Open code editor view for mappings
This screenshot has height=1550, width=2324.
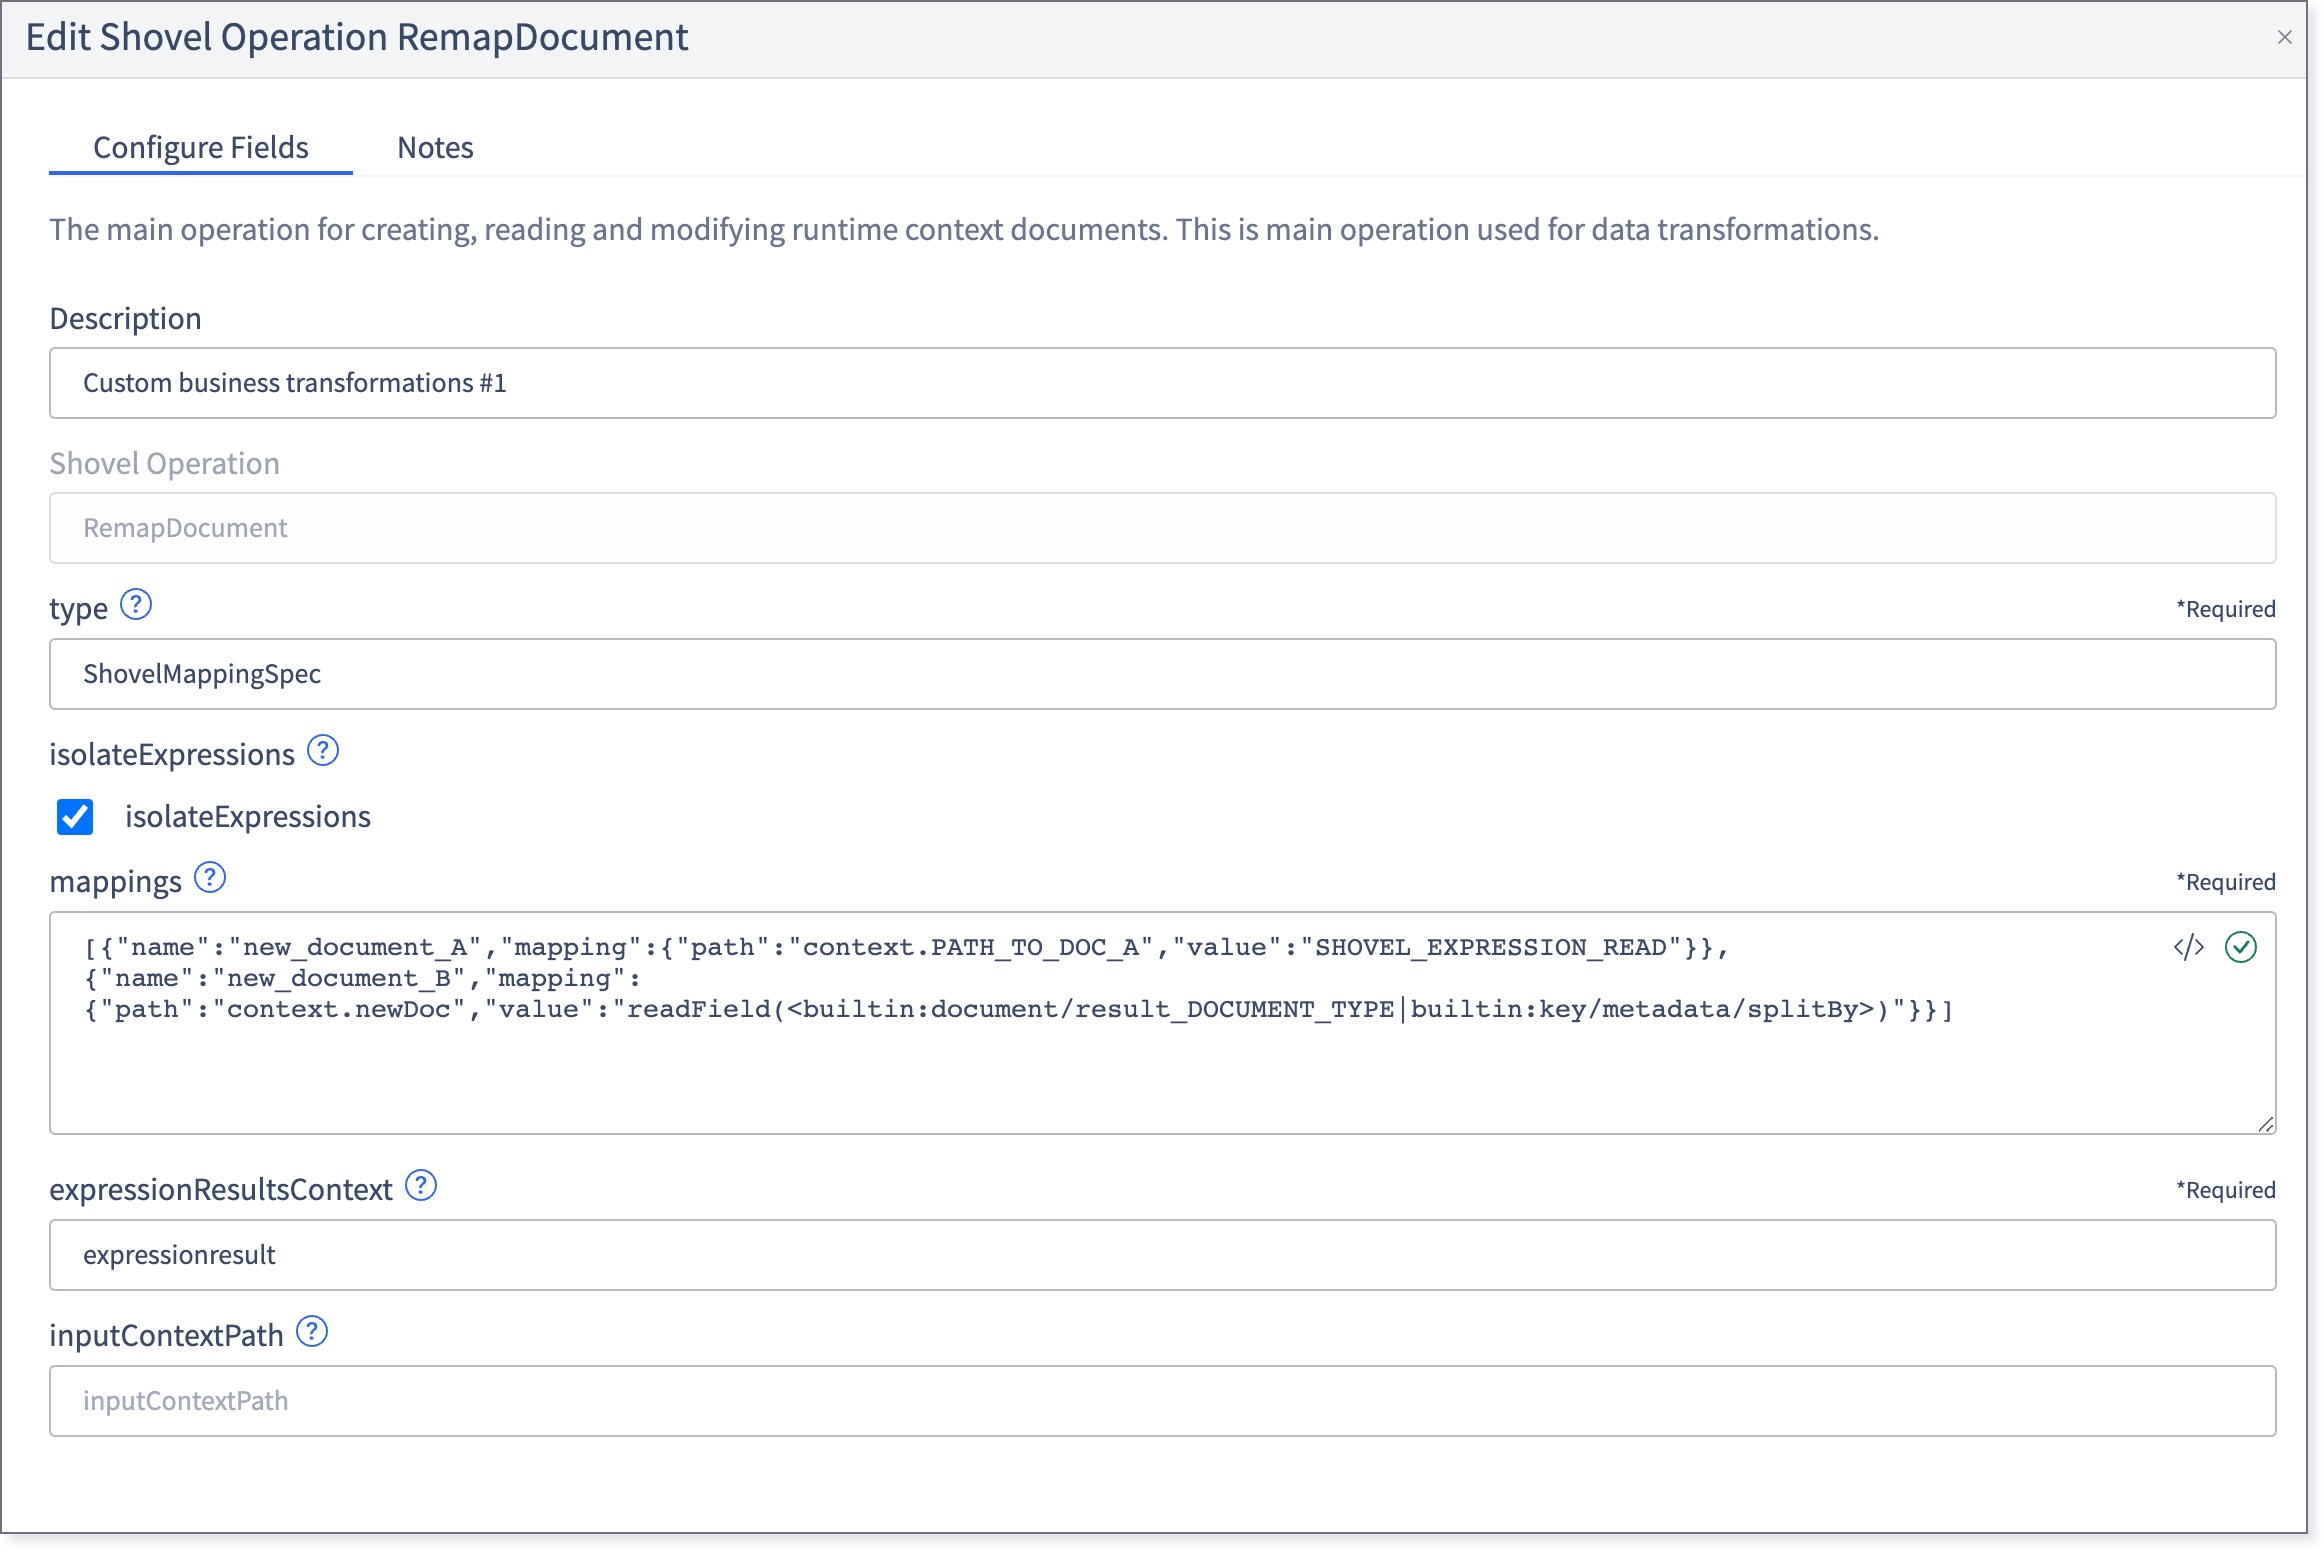click(2189, 947)
